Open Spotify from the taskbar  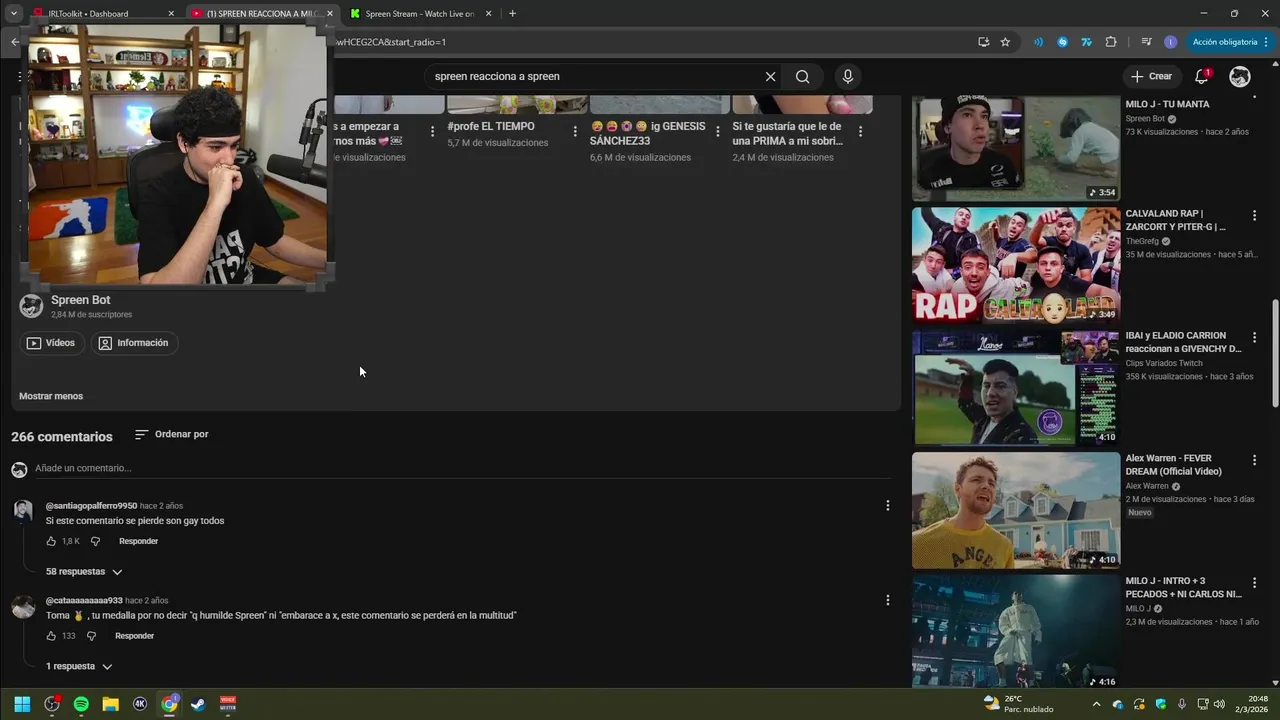click(81, 704)
